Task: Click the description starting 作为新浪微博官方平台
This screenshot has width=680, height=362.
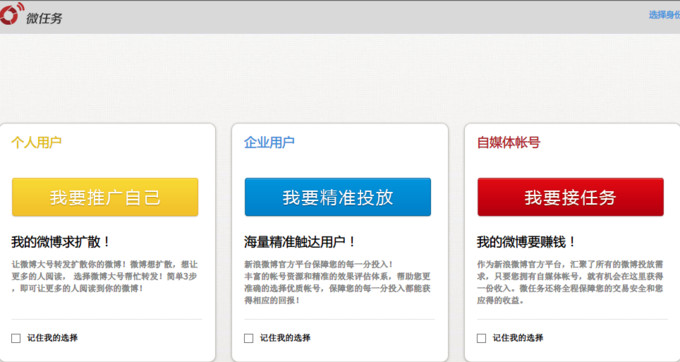Action: click(570, 282)
